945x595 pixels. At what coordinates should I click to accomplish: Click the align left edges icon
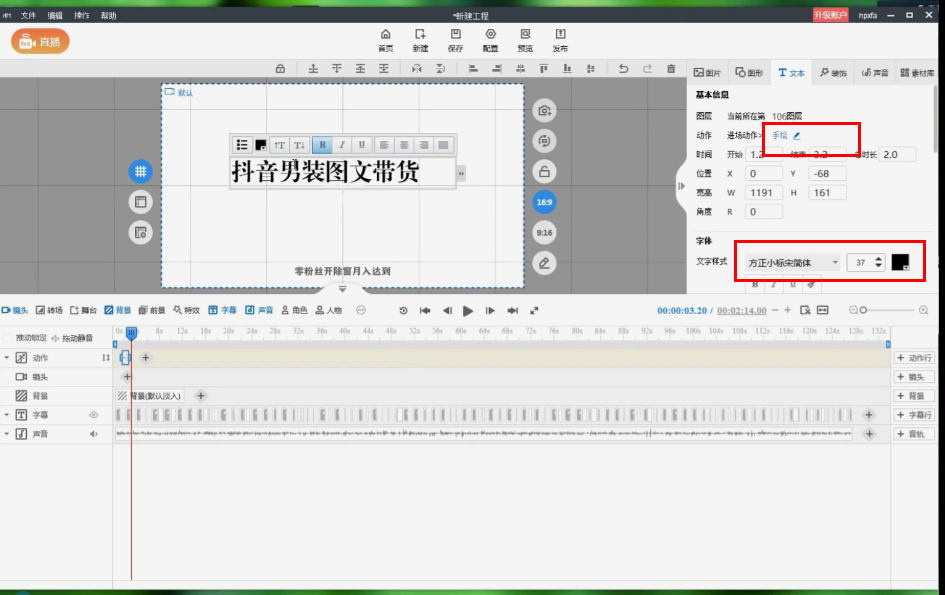pyautogui.click(x=473, y=69)
